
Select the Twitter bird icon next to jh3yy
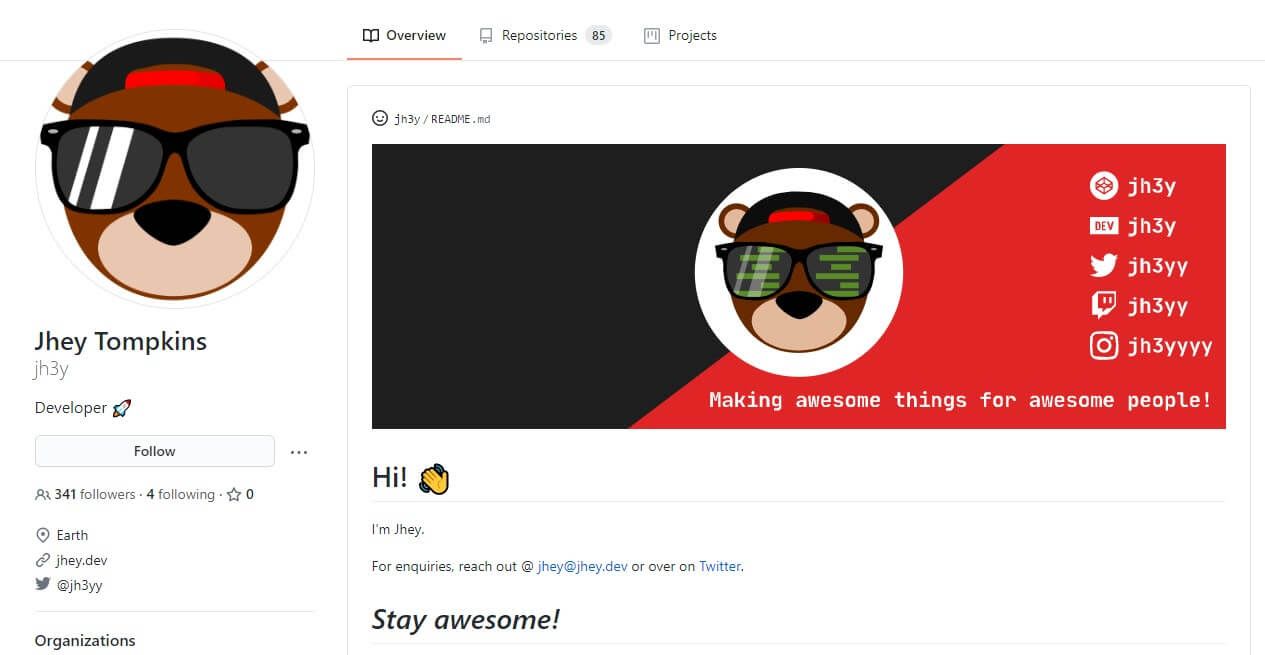point(1103,265)
